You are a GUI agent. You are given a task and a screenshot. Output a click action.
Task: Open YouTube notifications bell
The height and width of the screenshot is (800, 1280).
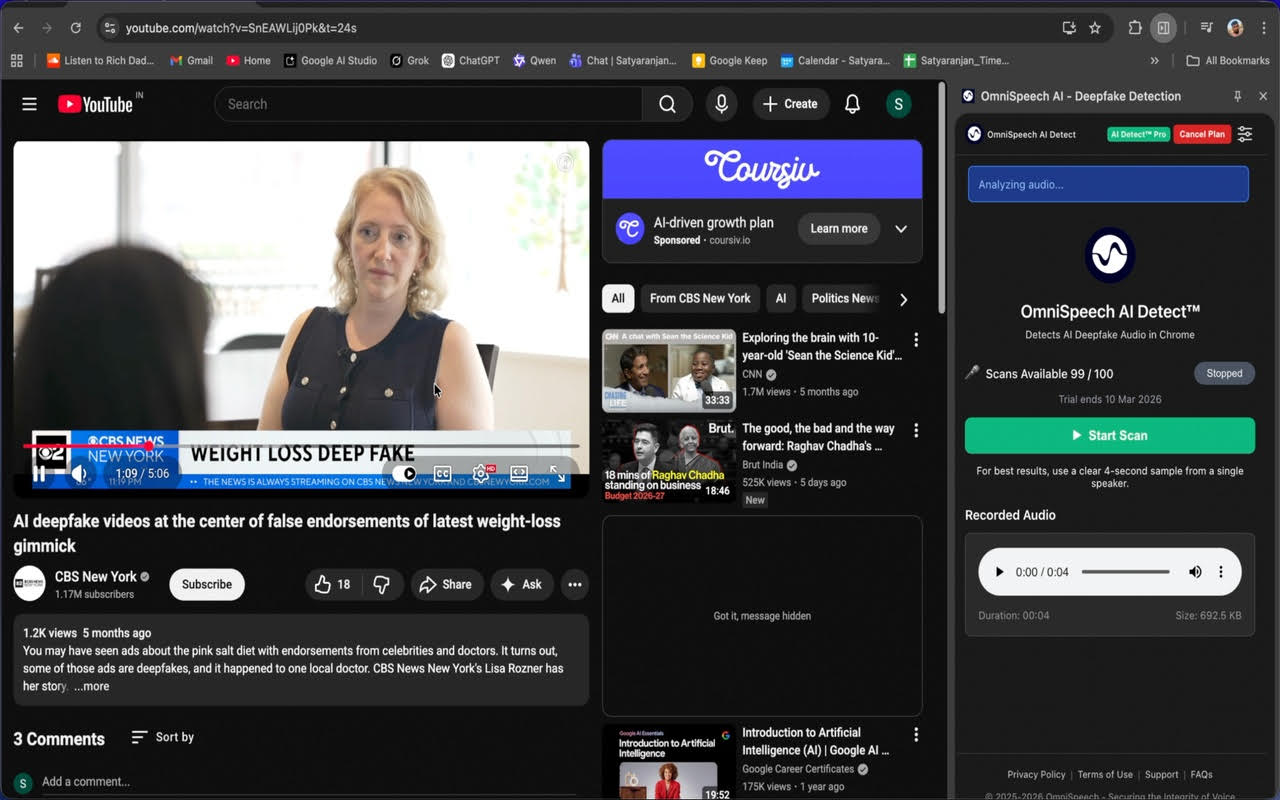[x=852, y=104]
